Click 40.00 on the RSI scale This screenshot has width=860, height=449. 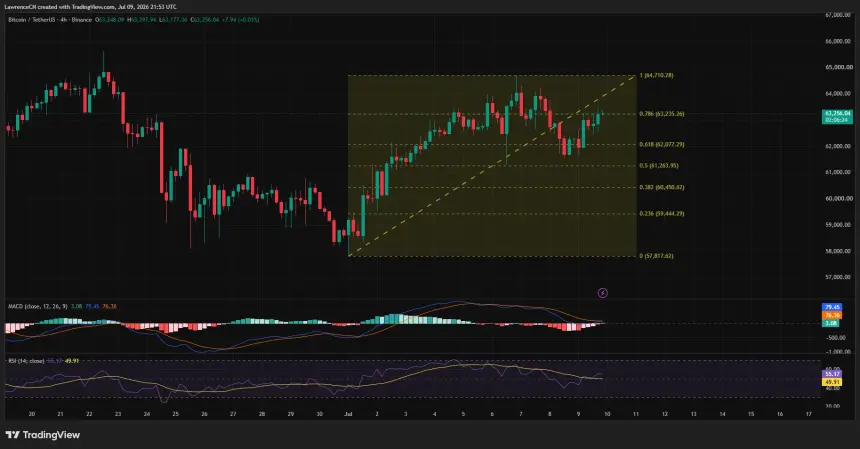coord(833,388)
